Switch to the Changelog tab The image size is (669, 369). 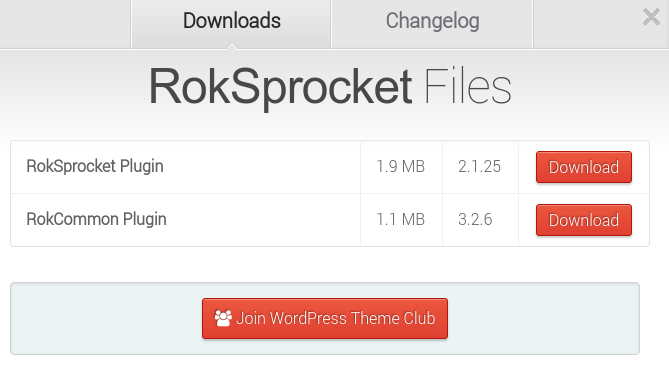[x=432, y=21]
